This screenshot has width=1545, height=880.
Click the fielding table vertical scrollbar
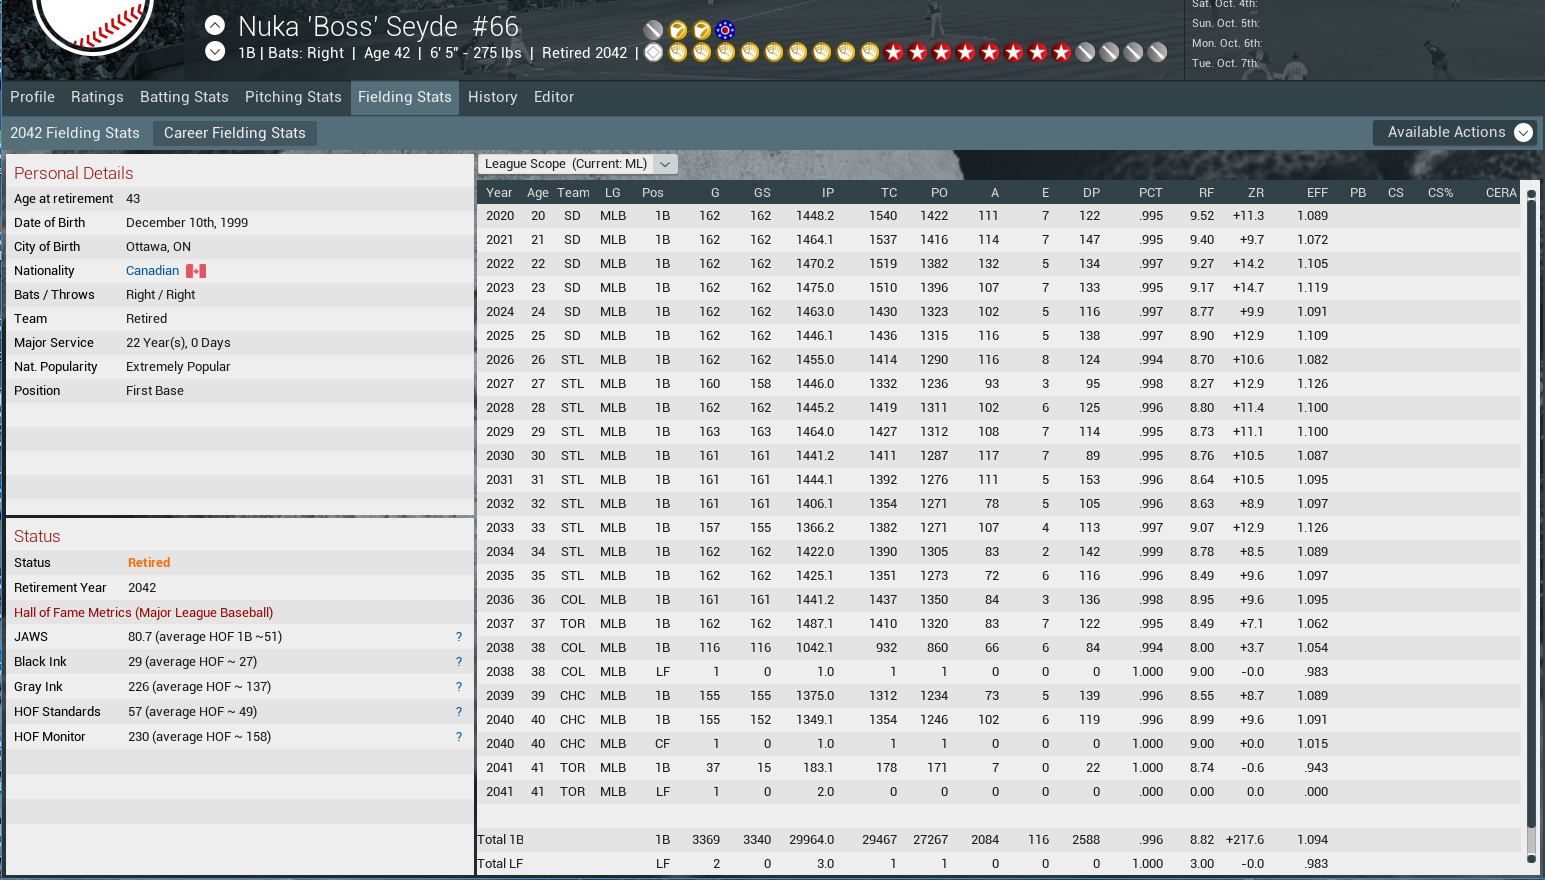pos(1530,500)
